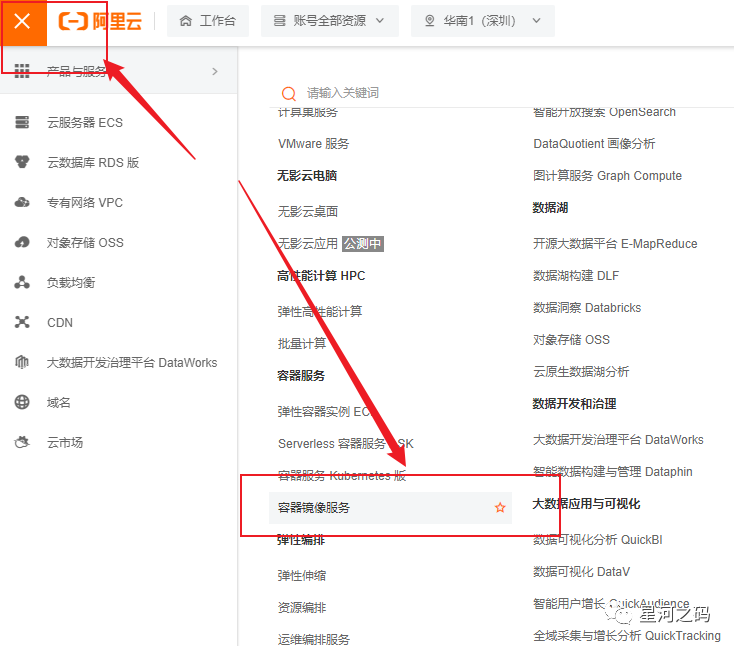Open 大数据开发治理平台 DataWorks in sidebar
The width and height of the screenshot is (734, 646).
coord(132,362)
